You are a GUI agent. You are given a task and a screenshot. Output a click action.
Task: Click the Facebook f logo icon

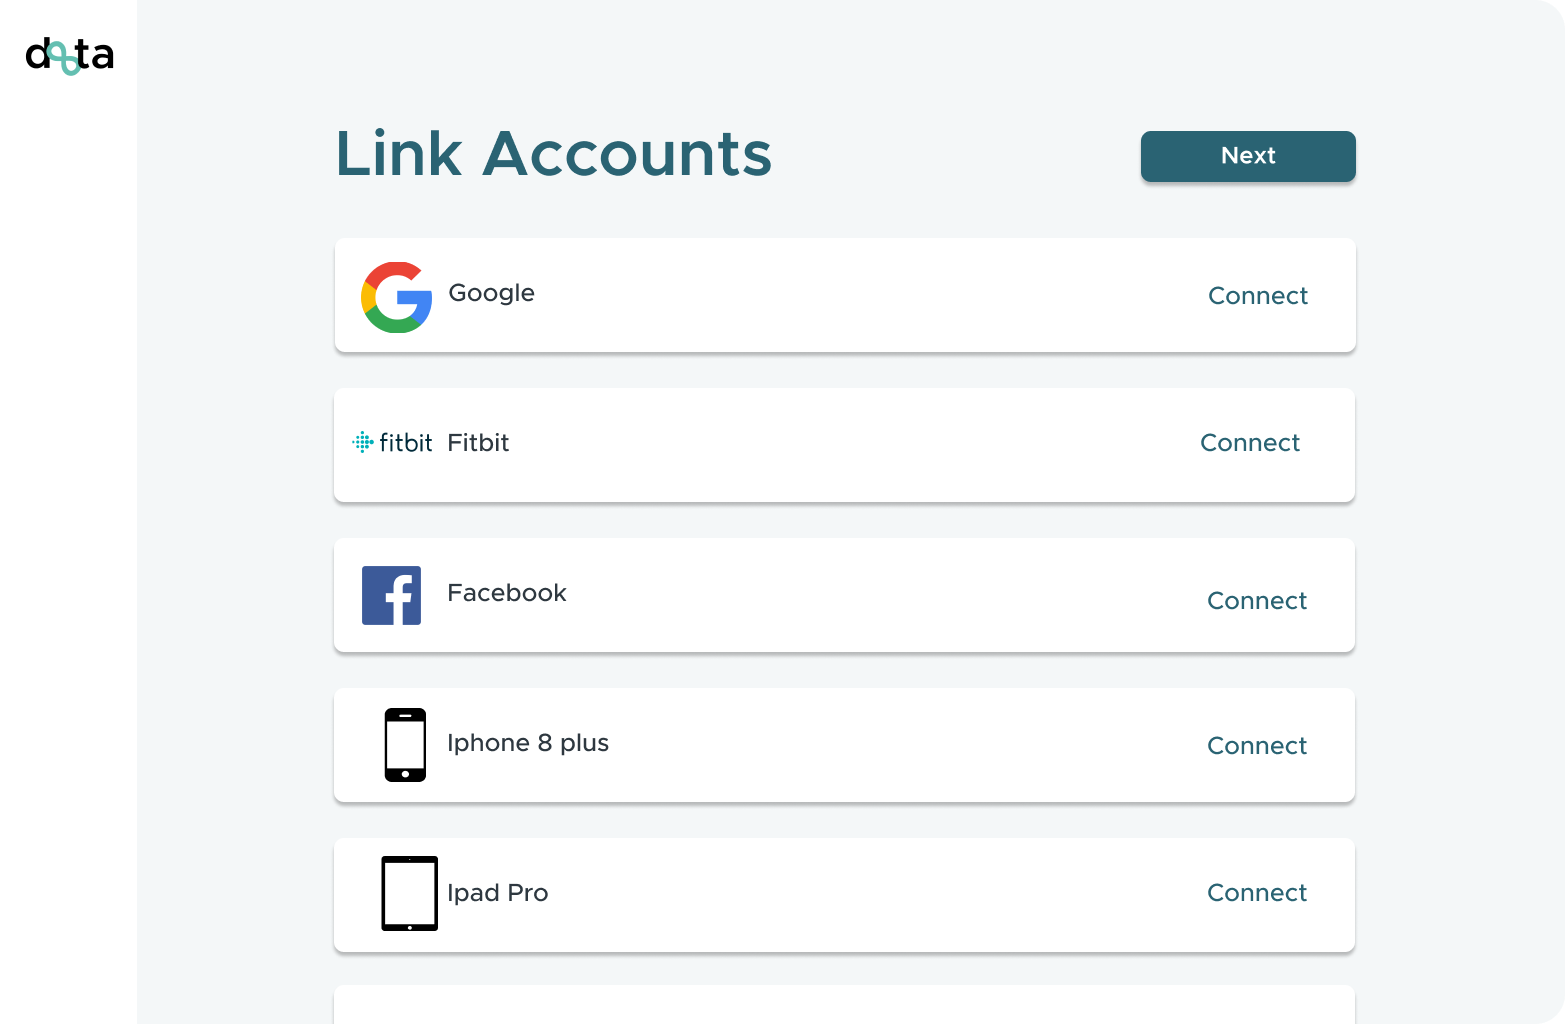click(x=391, y=595)
